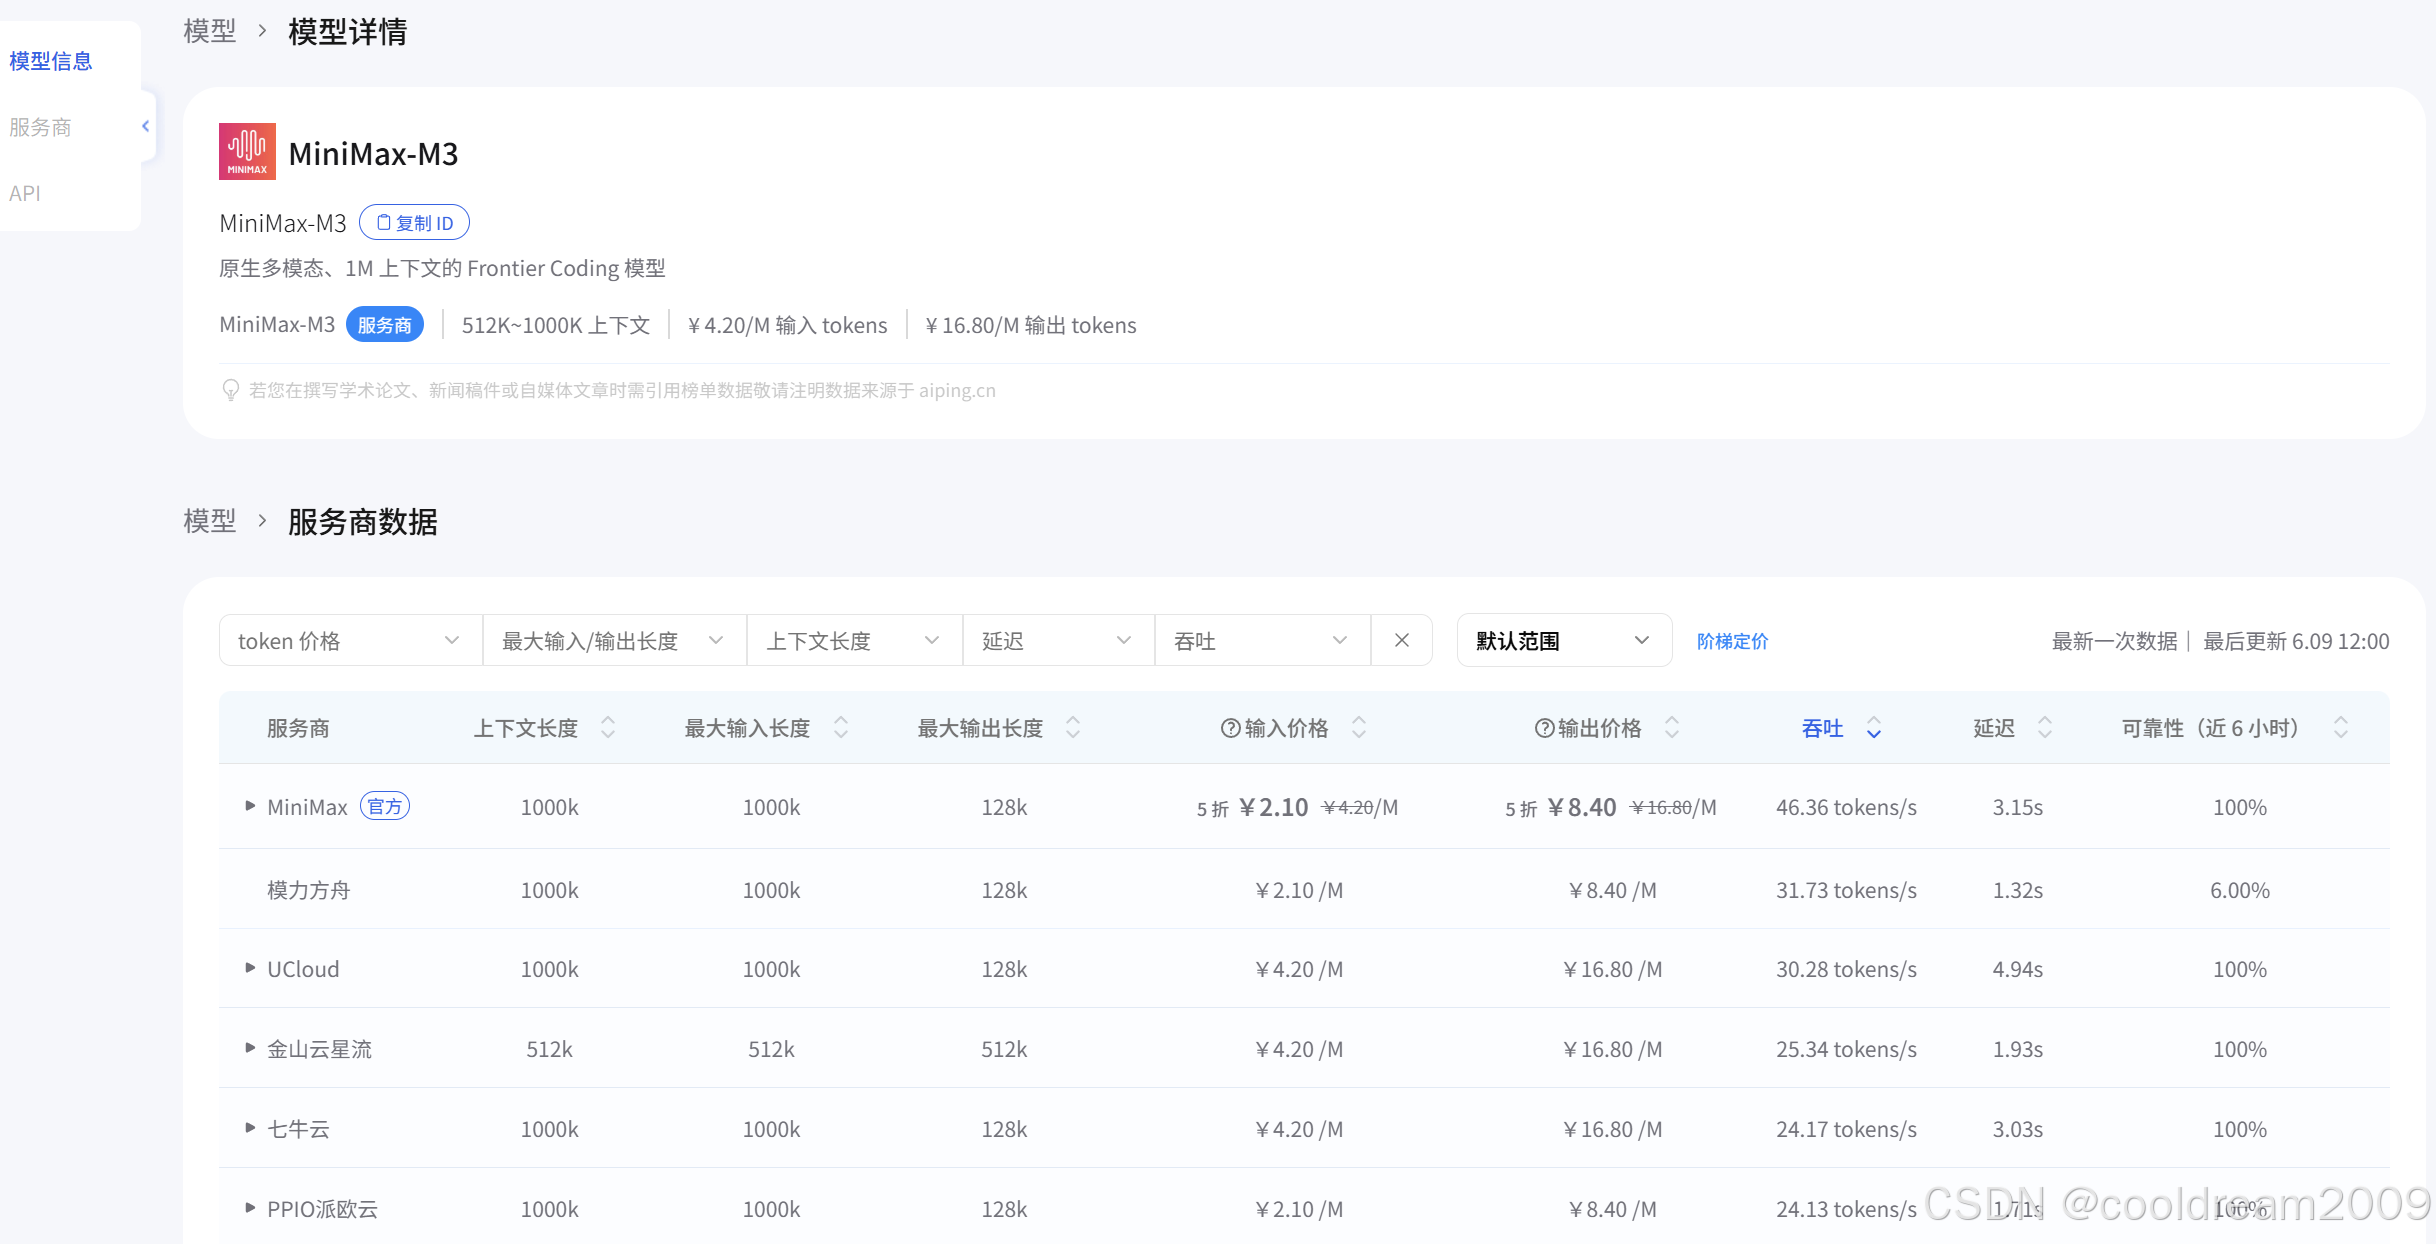This screenshot has height=1244, width=2436.
Task: Open the 阶梯定价 link
Action: 1732,641
